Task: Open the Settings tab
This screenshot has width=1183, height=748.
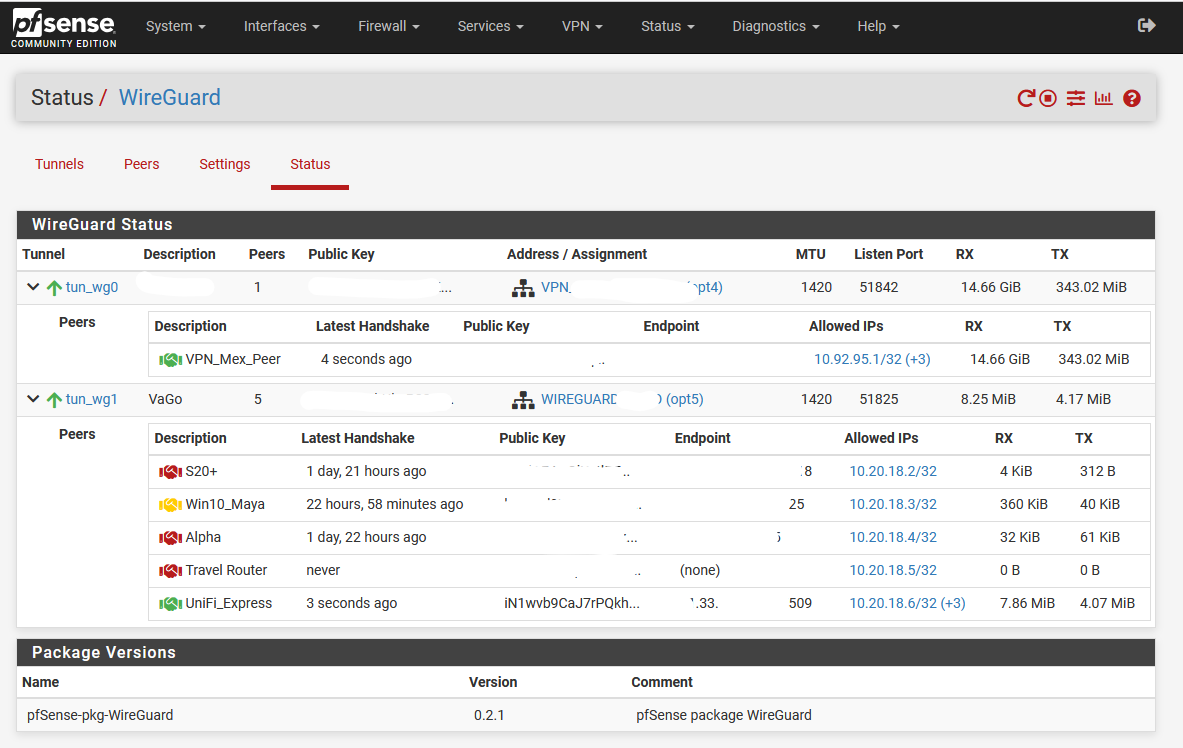Action: [224, 164]
